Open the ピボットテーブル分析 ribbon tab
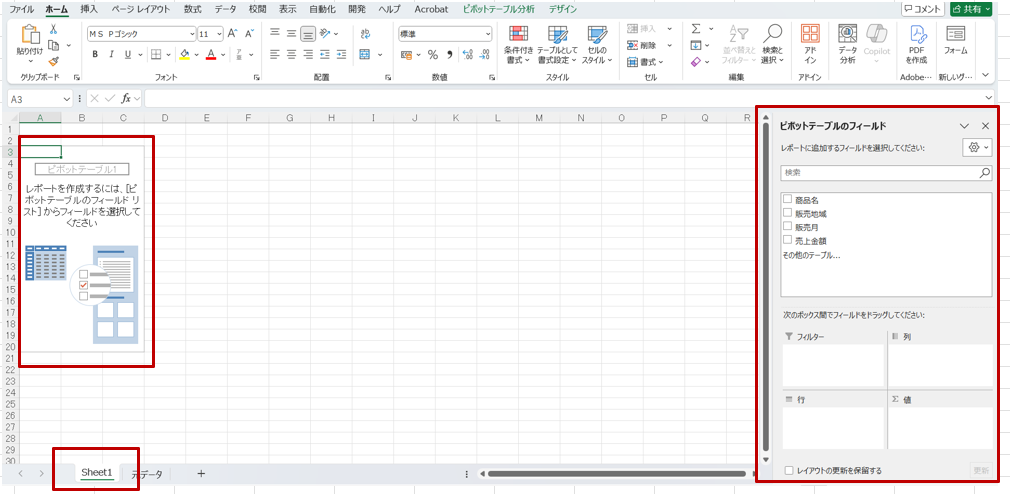 pyautogui.click(x=498, y=9)
